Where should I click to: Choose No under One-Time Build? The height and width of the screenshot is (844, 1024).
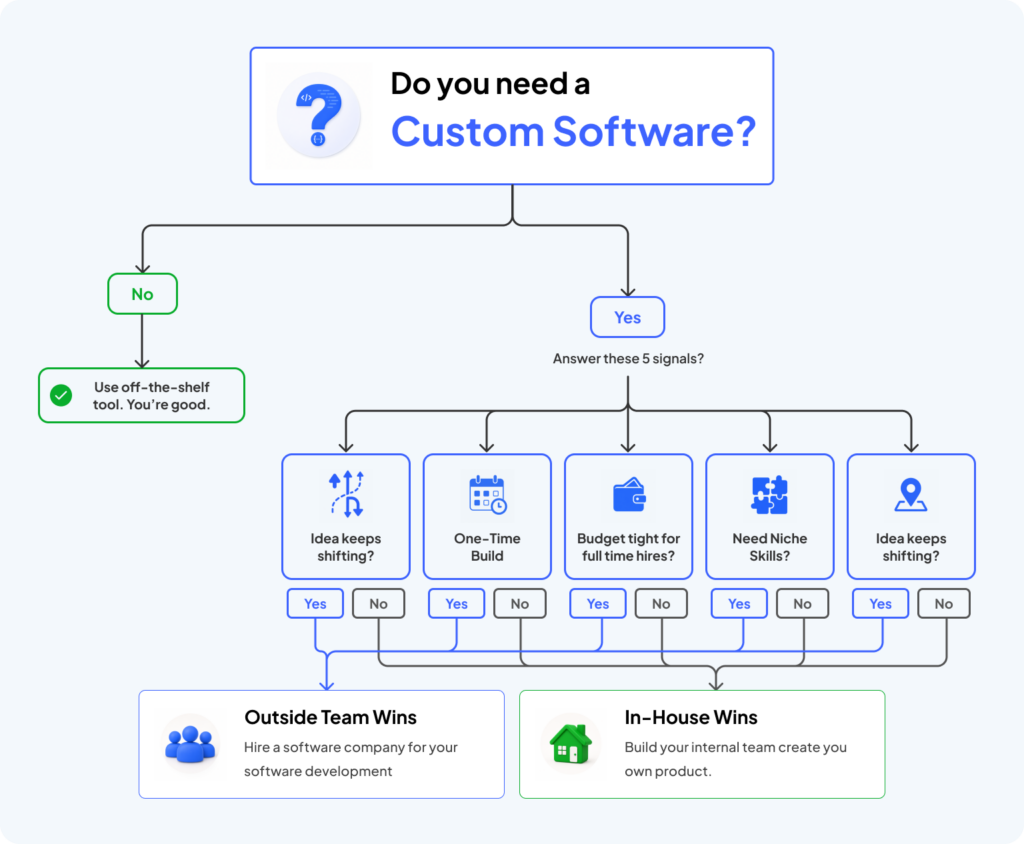pyautogui.click(x=520, y=604)
